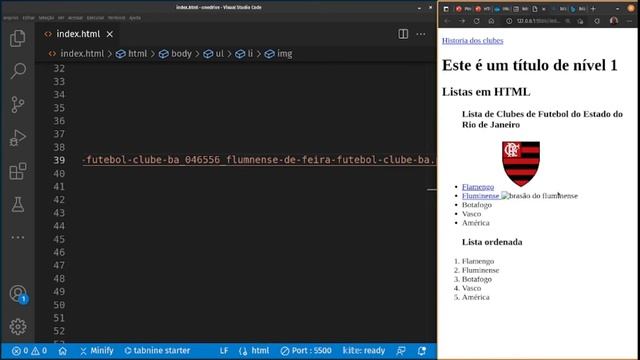Click the Flamengo crest image
The height and width of the screenshot is (360, 640).
pyautogui.click(x=521, y=163)
